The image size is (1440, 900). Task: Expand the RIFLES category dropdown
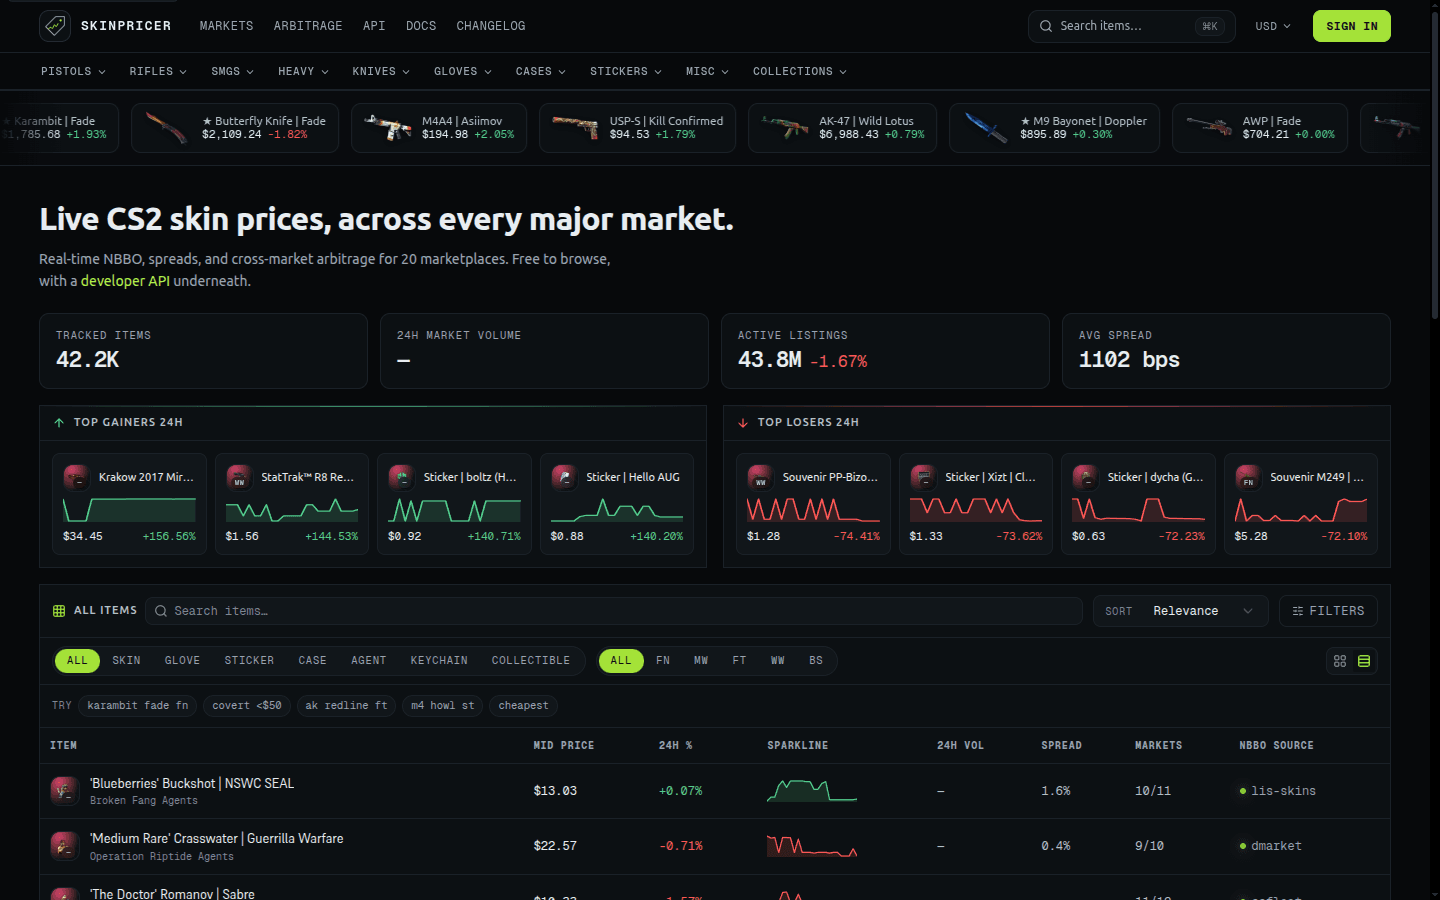[158, 72]
